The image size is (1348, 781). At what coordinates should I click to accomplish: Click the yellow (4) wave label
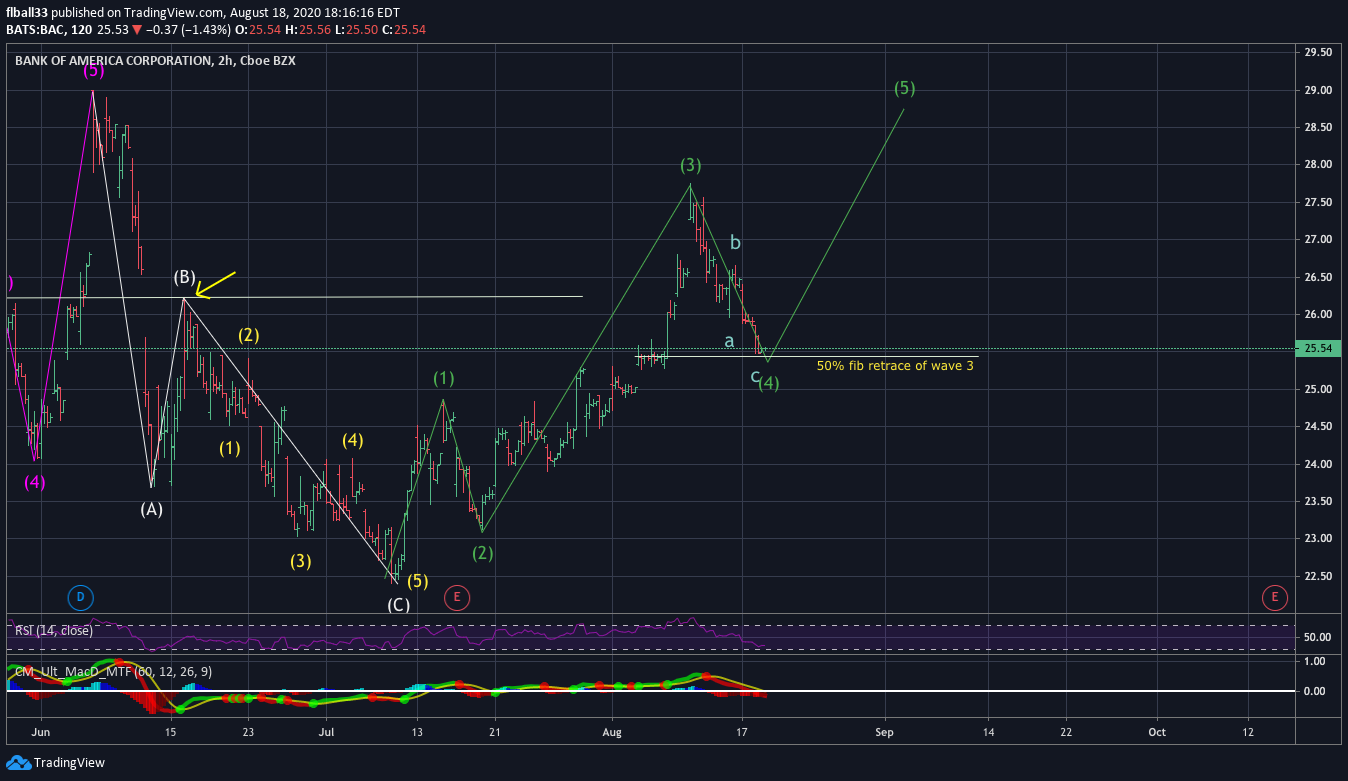tap(352, 440)
